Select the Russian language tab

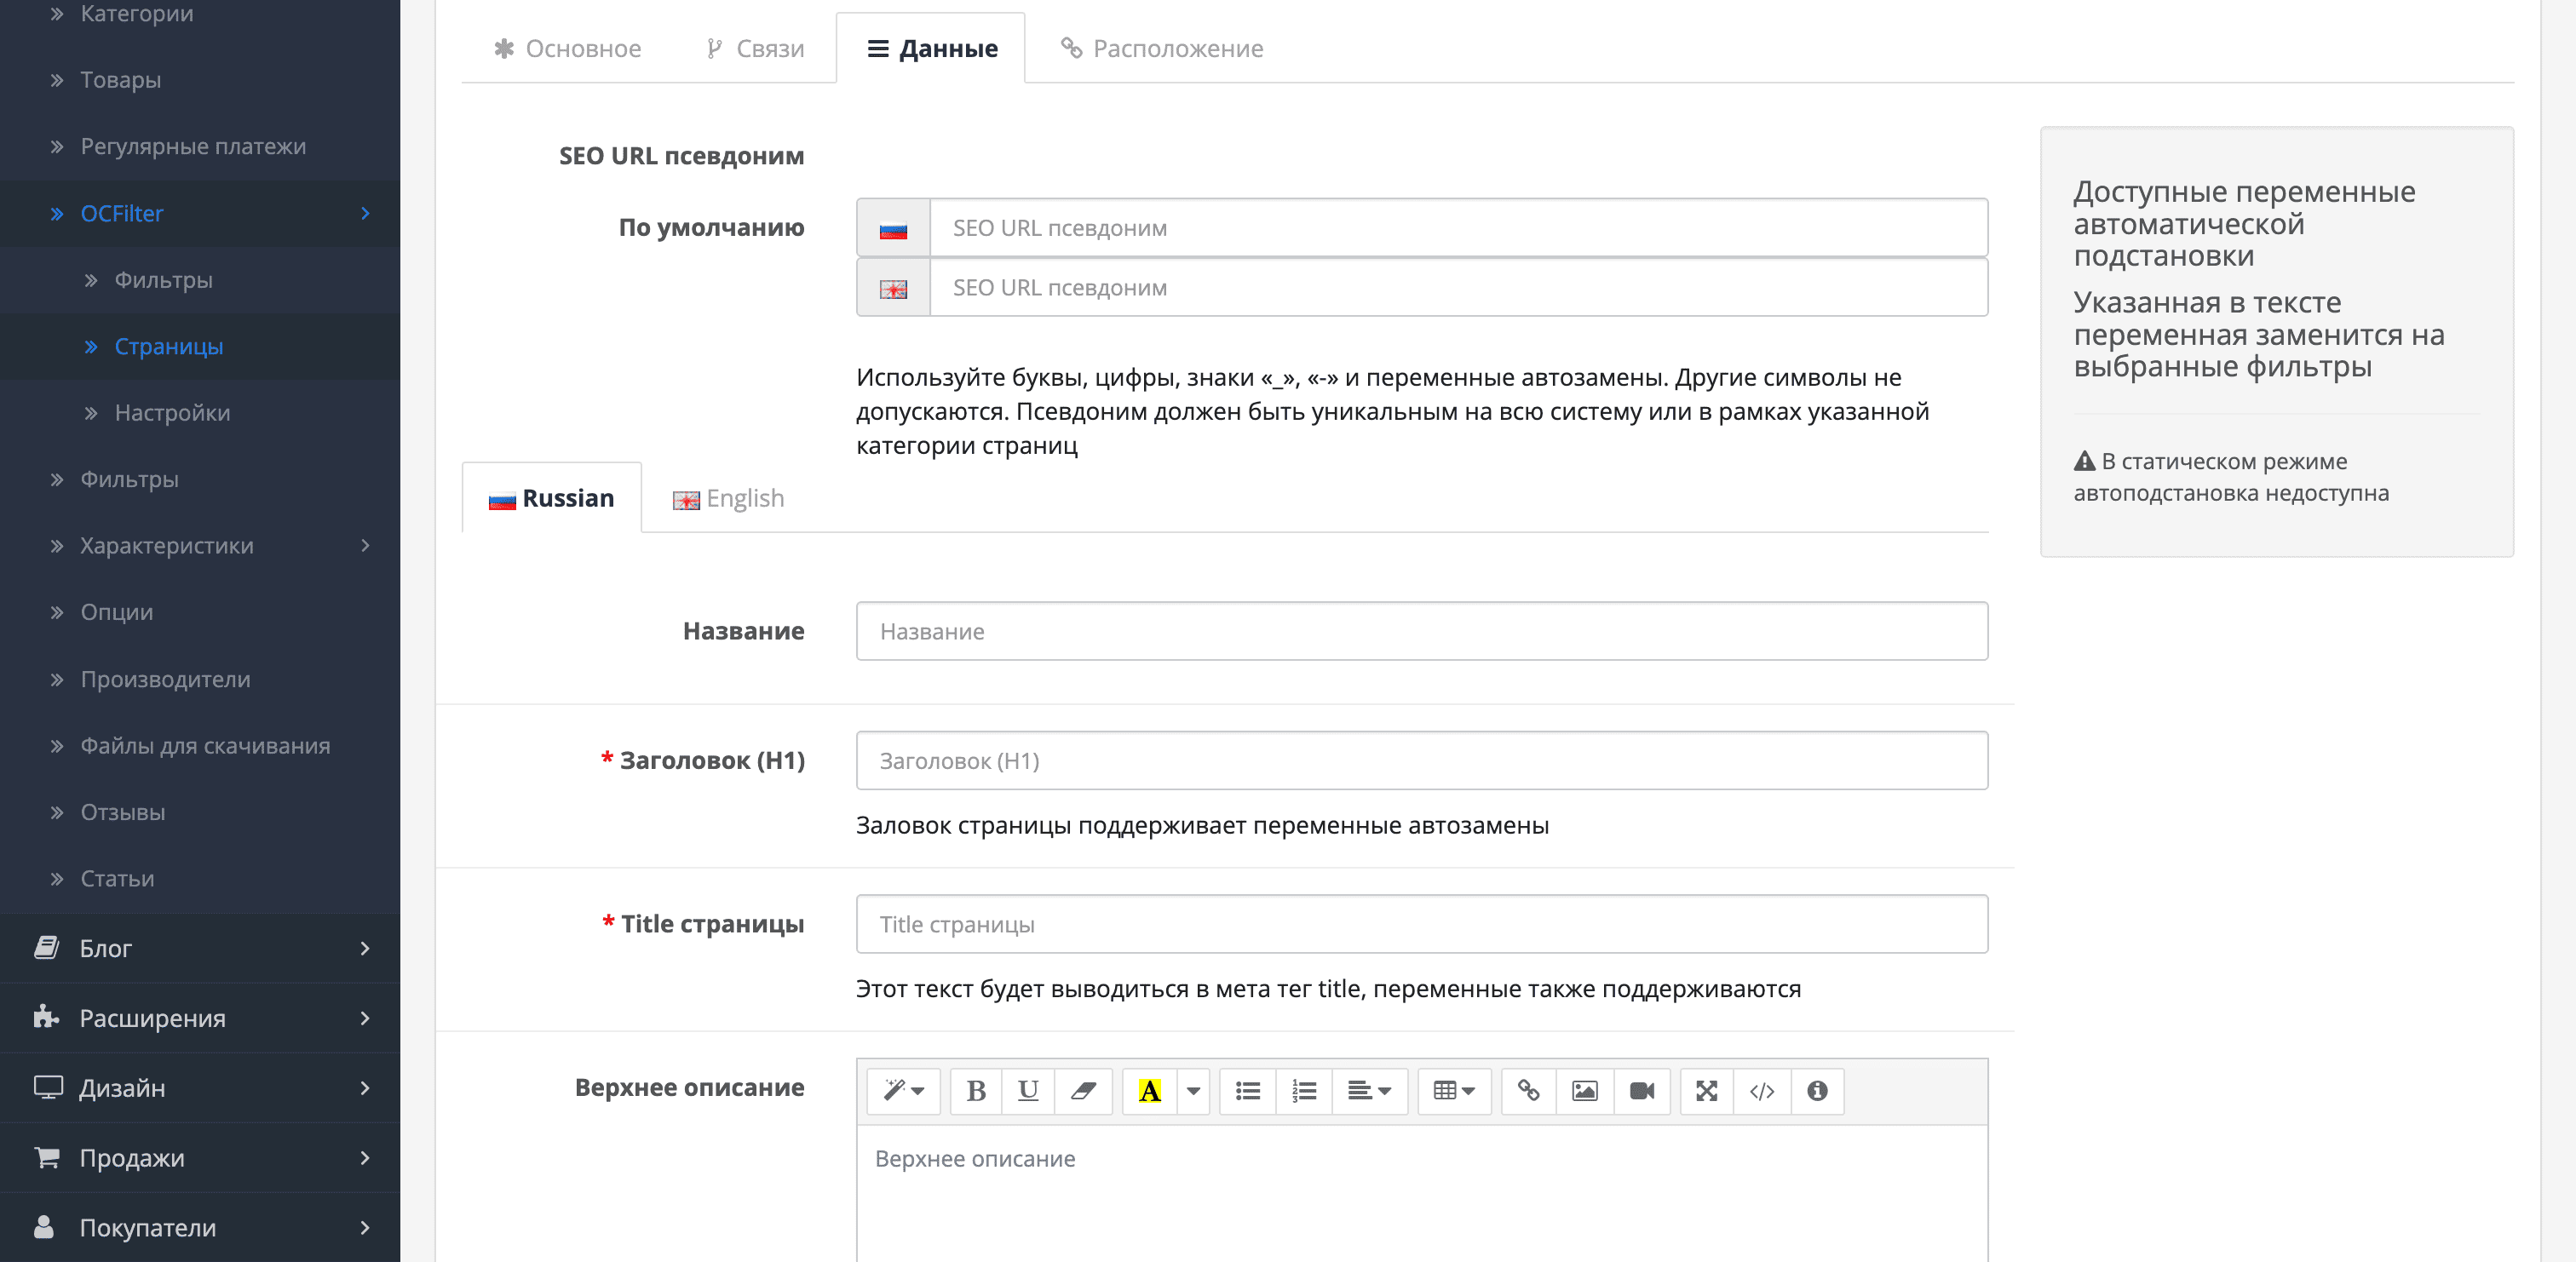[552, 498]
